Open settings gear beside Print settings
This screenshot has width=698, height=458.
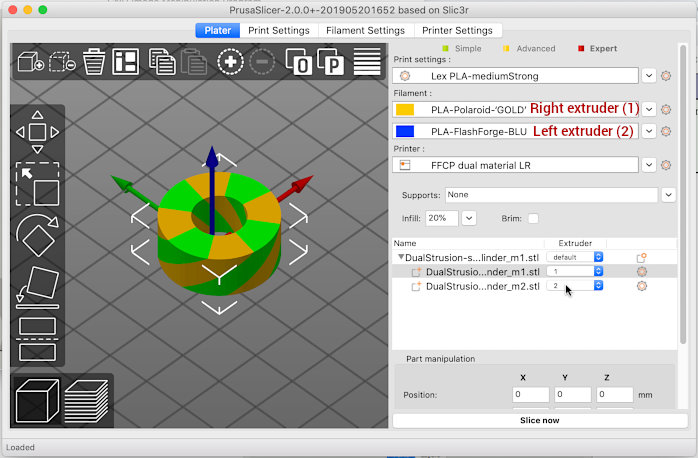coord(666,76)
